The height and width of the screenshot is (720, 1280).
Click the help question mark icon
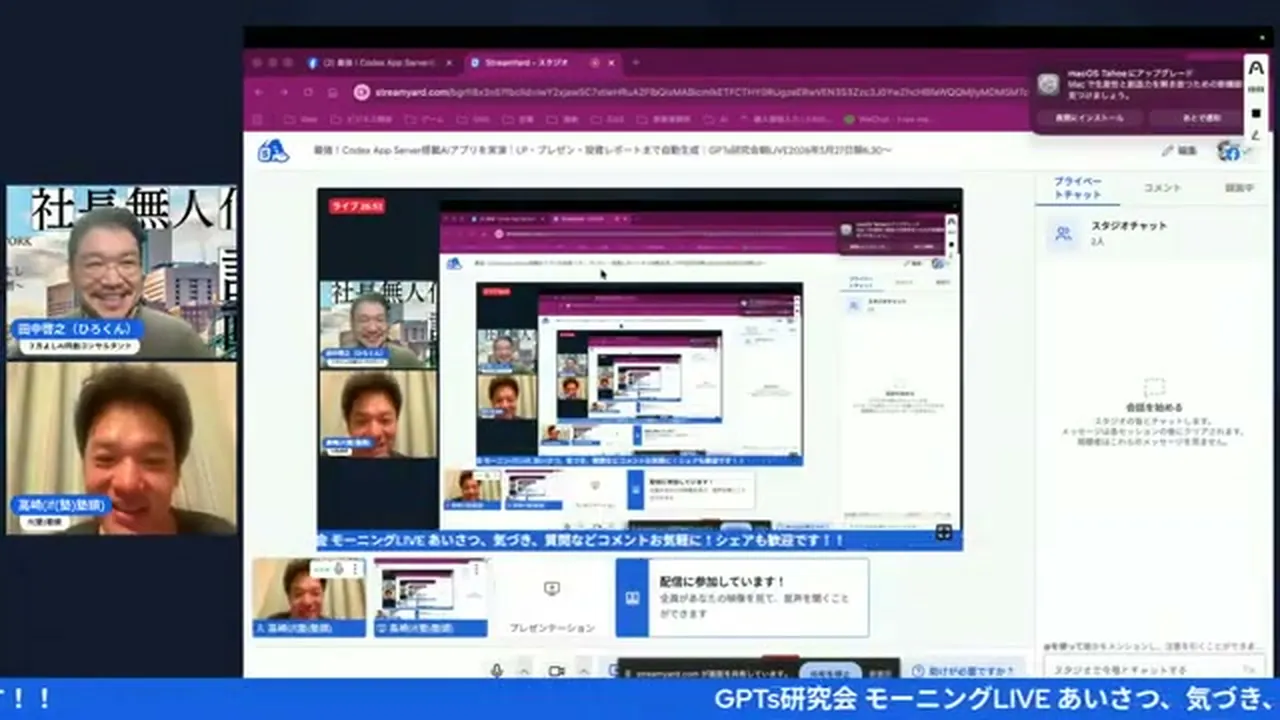click(x=918, y=671)
